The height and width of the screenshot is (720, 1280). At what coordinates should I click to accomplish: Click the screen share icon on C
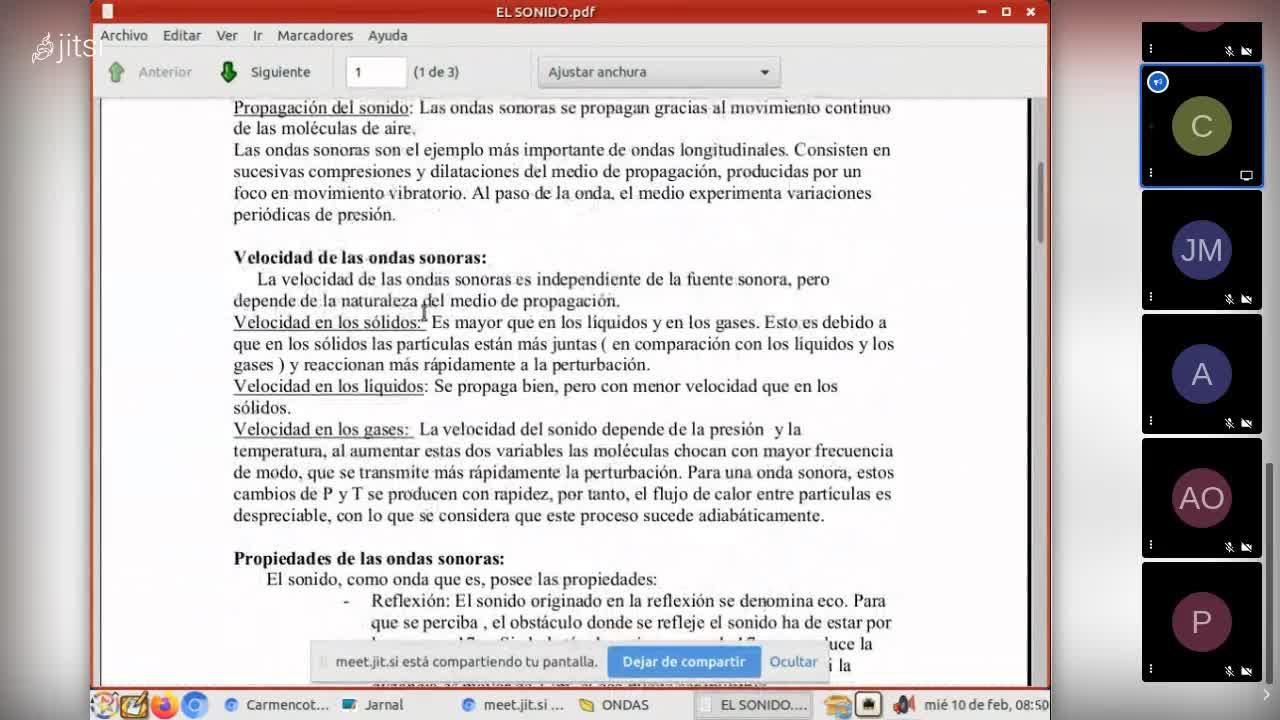pos(1247,175)
